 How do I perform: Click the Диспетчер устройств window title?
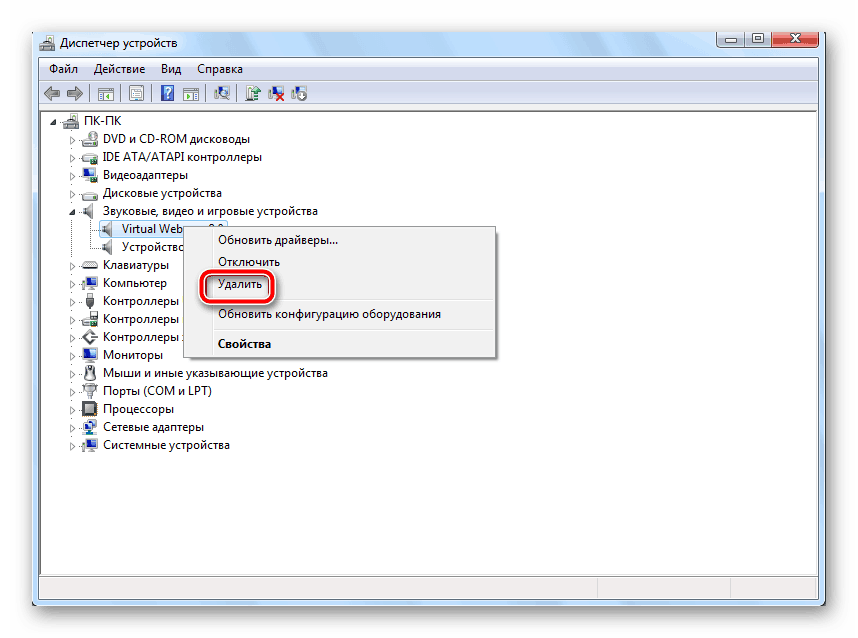(x=119, y=43)
